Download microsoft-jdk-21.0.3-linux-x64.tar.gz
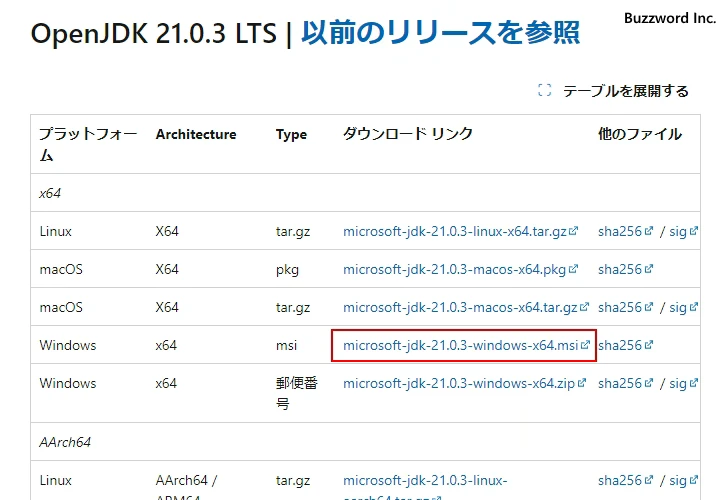The width and height of the screenshot is (728, 500). click(x=455, y=231)
